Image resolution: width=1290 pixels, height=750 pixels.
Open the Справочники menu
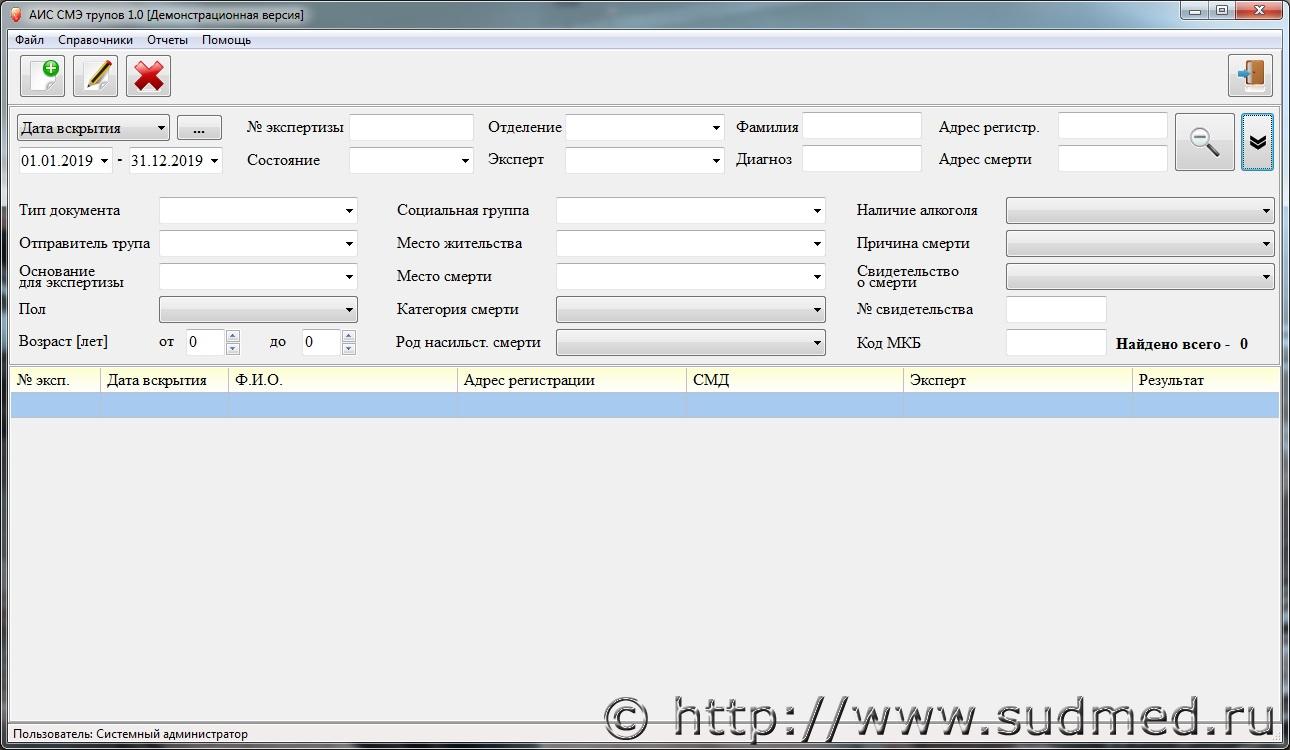(x=95, y=40)
